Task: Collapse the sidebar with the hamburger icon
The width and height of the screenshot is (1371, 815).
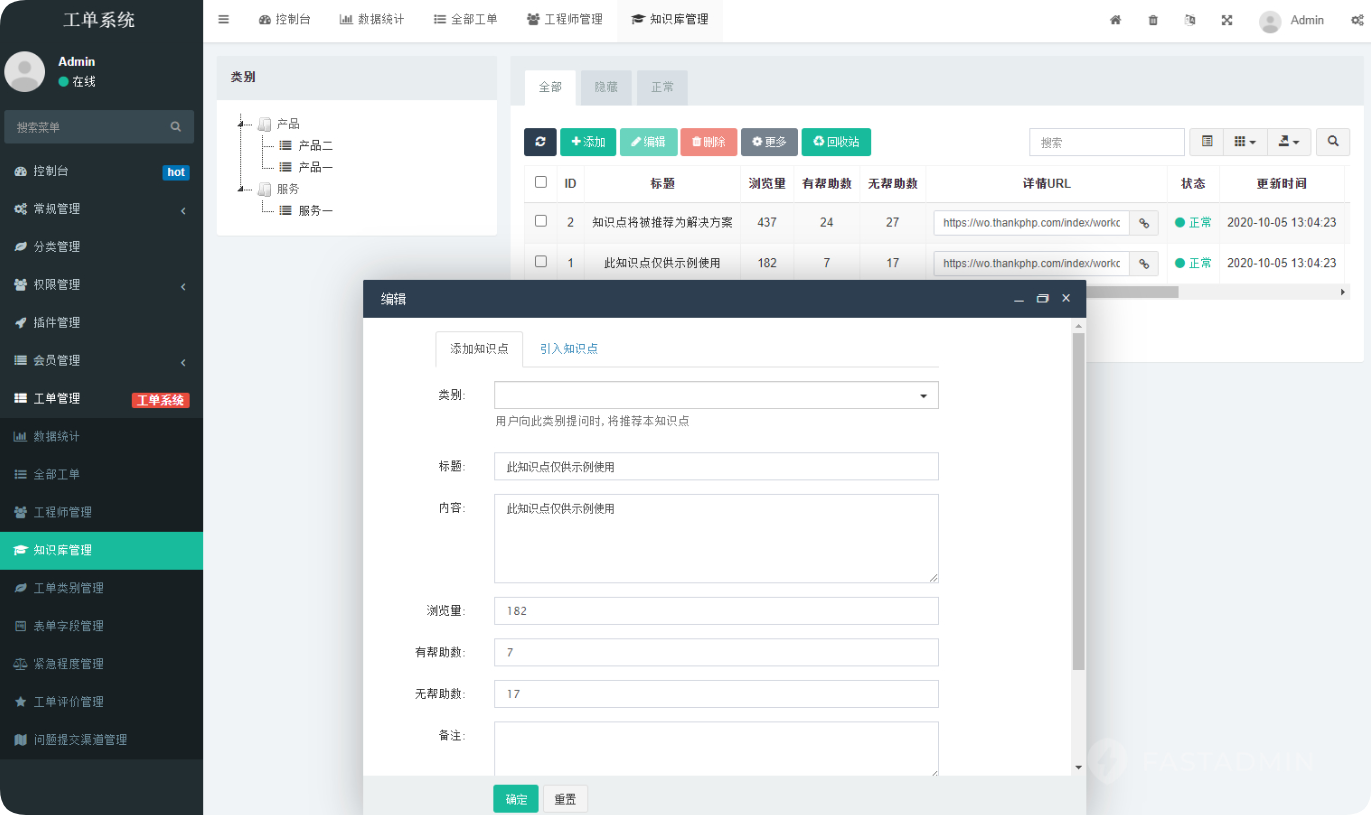Action: (x=223, y=19)
